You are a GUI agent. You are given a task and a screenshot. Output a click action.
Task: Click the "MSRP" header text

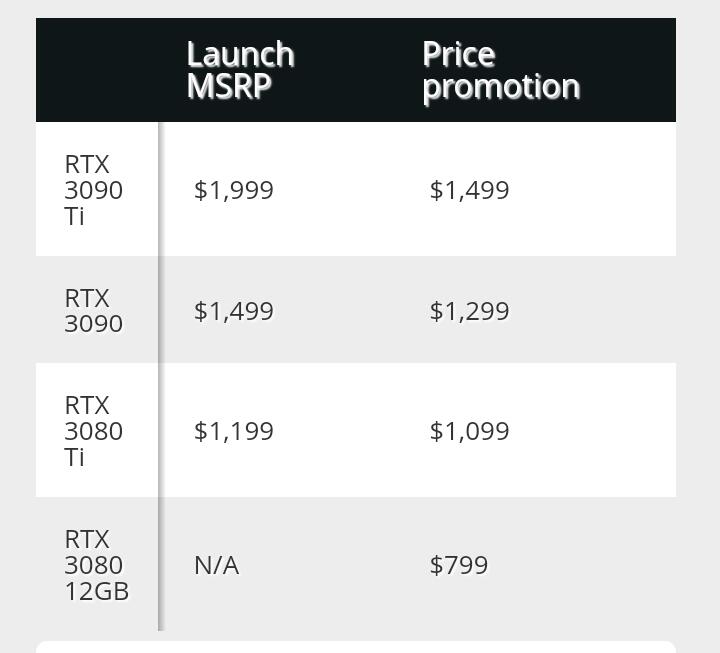coord(229,86)
